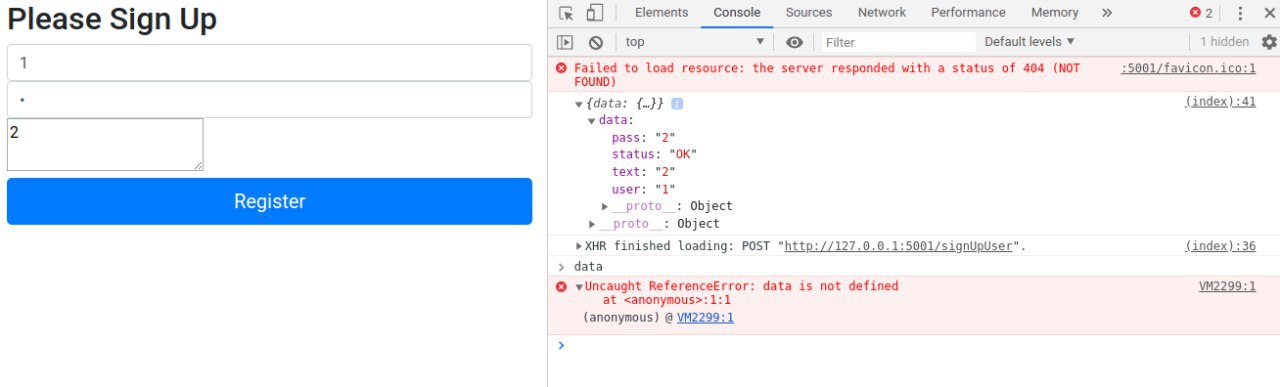Open the (index):36 source link
Screen dimensions: 1280x387
coord(1220,245)
